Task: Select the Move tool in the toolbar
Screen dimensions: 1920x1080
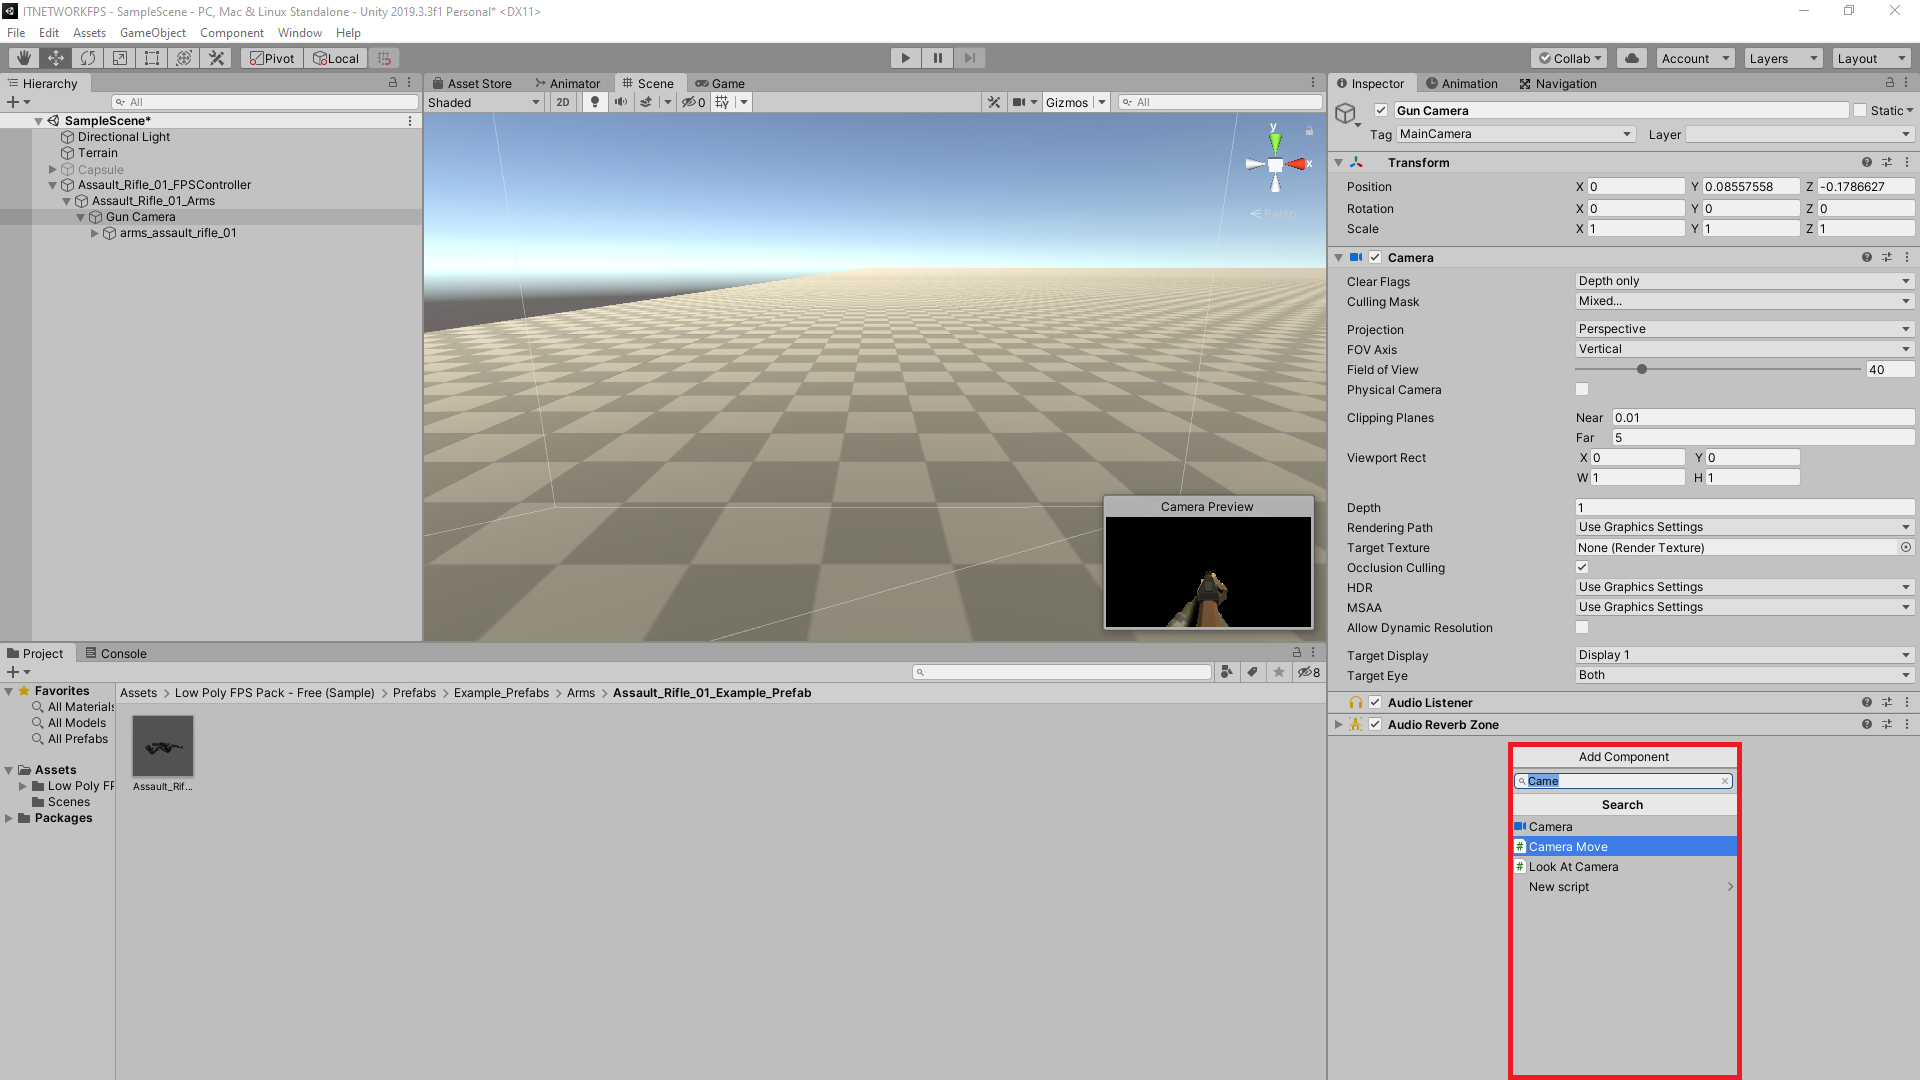Action: pos(55,57)
